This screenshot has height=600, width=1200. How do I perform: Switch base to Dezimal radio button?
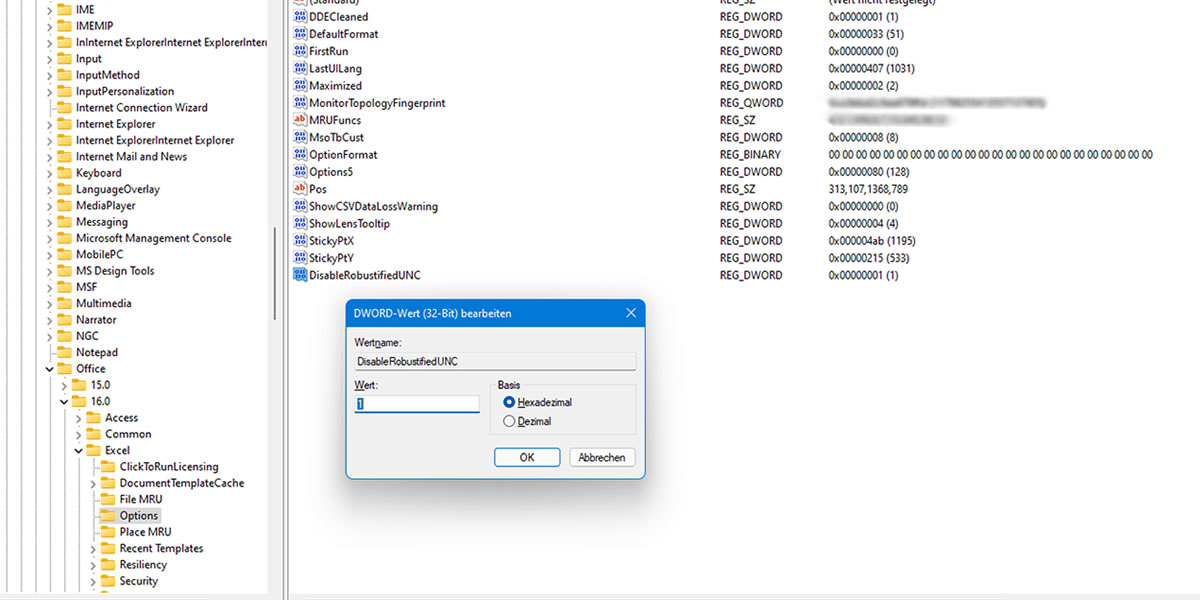tap(510, 422)
